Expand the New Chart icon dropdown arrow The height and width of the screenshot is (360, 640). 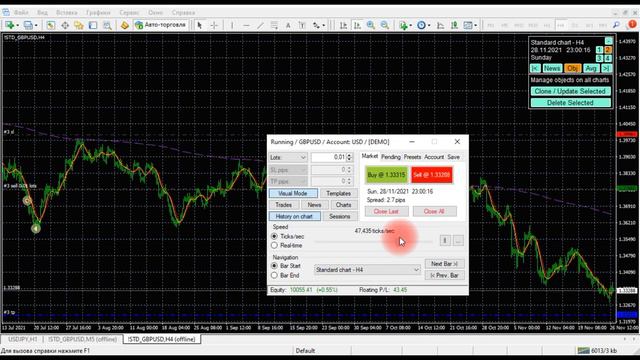(x=18, y=26)
